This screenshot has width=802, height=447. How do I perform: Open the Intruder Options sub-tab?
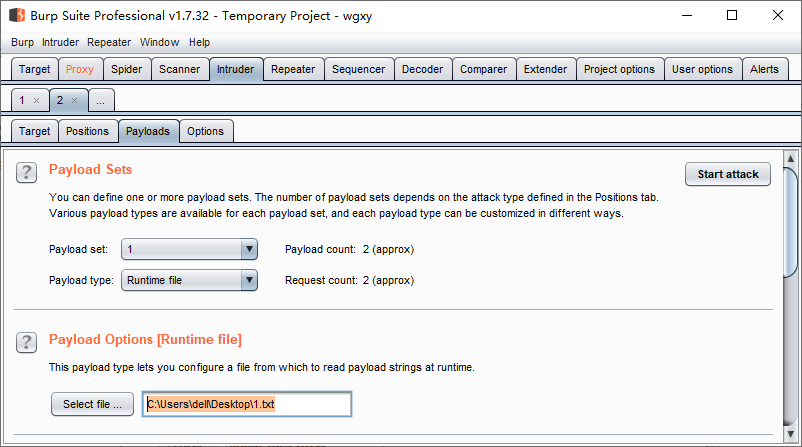click(205, 131)
